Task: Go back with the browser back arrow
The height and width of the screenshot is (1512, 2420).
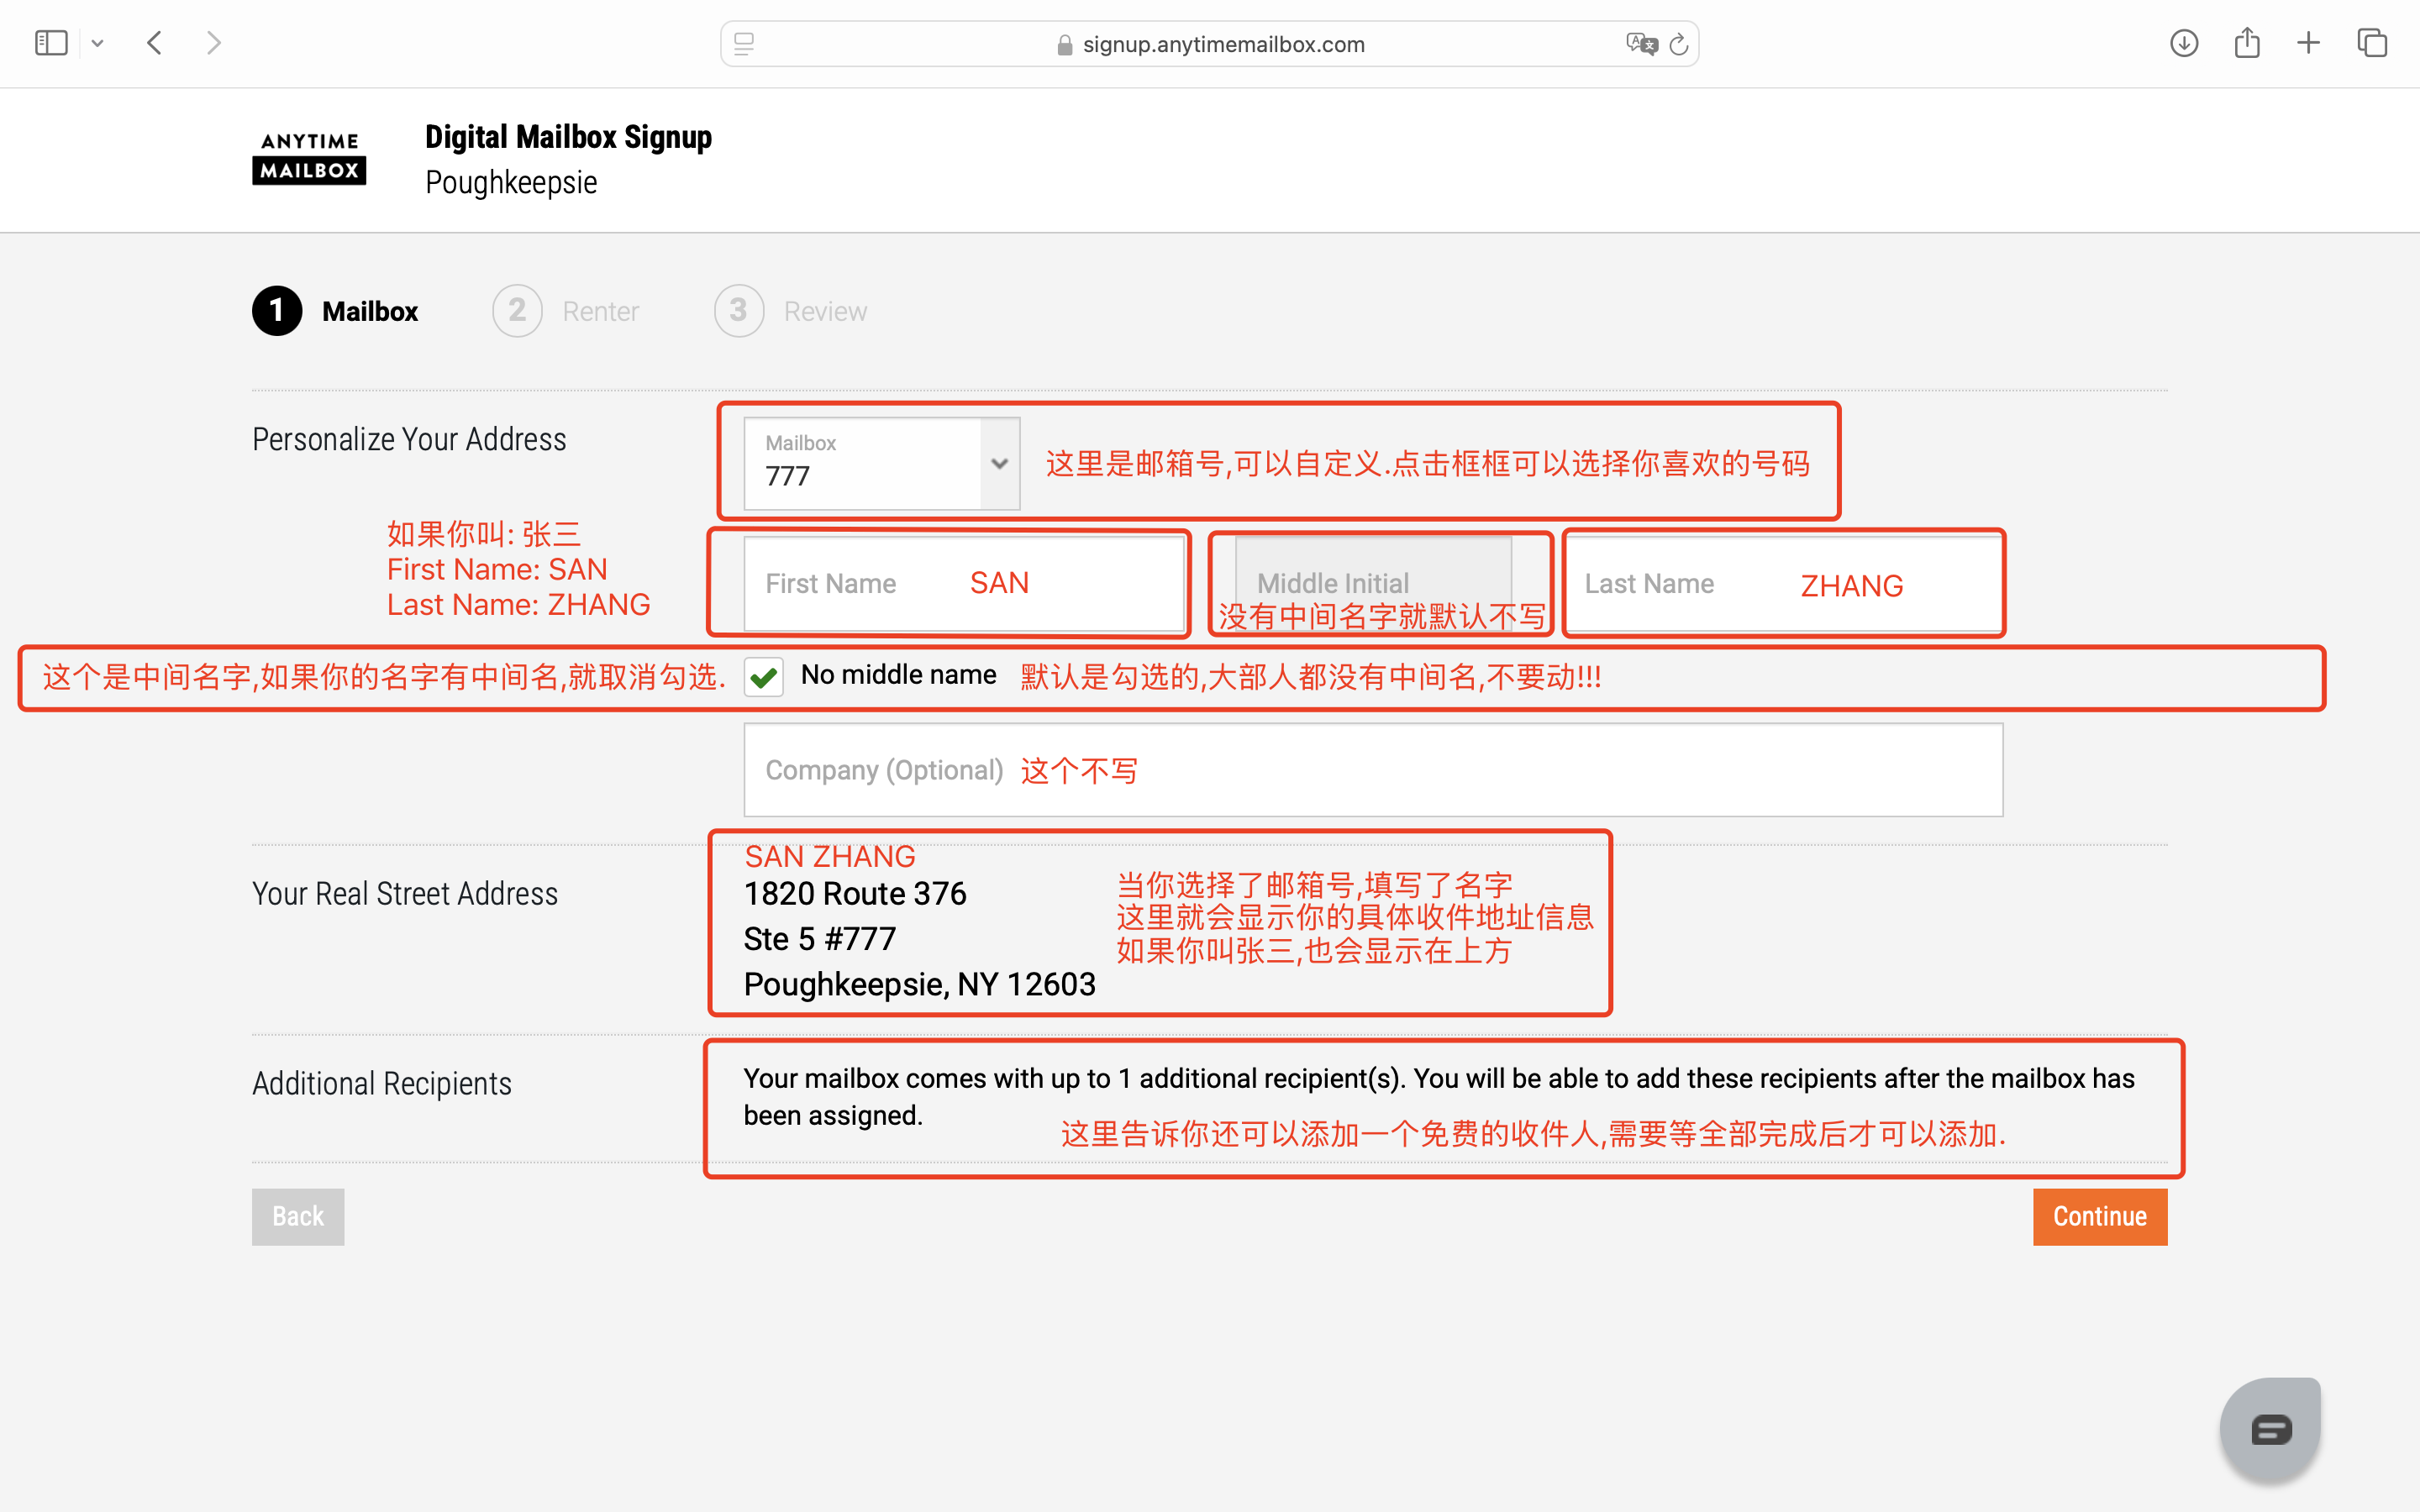Action: click(x=154, y=43)
